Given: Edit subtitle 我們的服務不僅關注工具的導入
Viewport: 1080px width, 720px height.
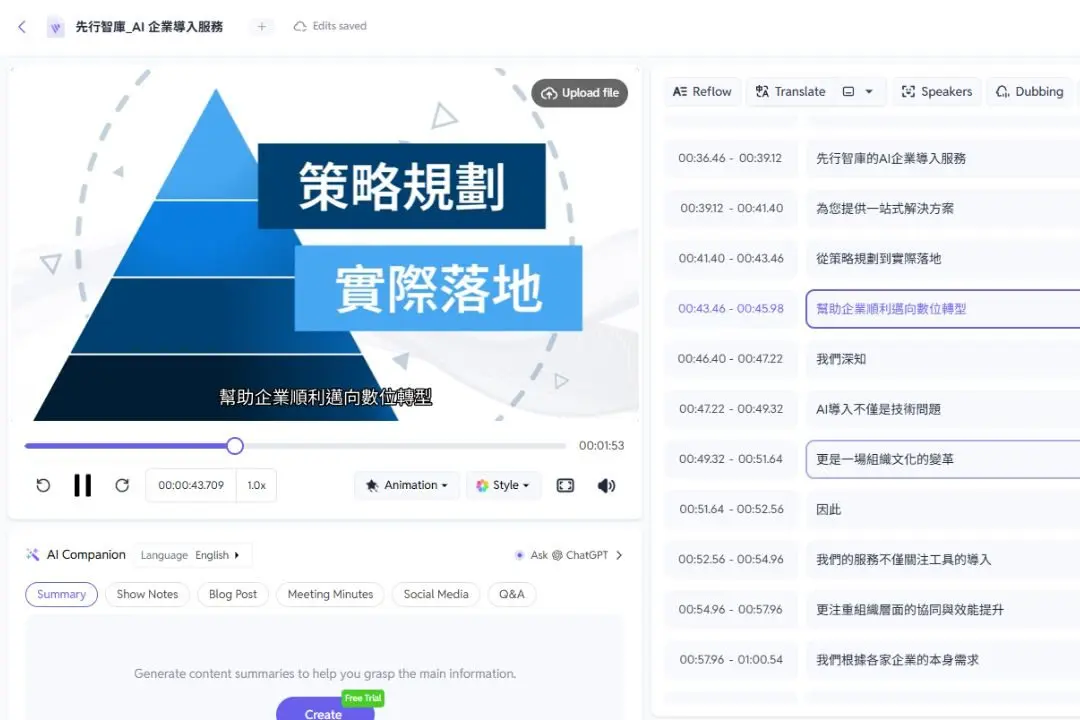Looking at the screenshot, I should tap(943, 559).
